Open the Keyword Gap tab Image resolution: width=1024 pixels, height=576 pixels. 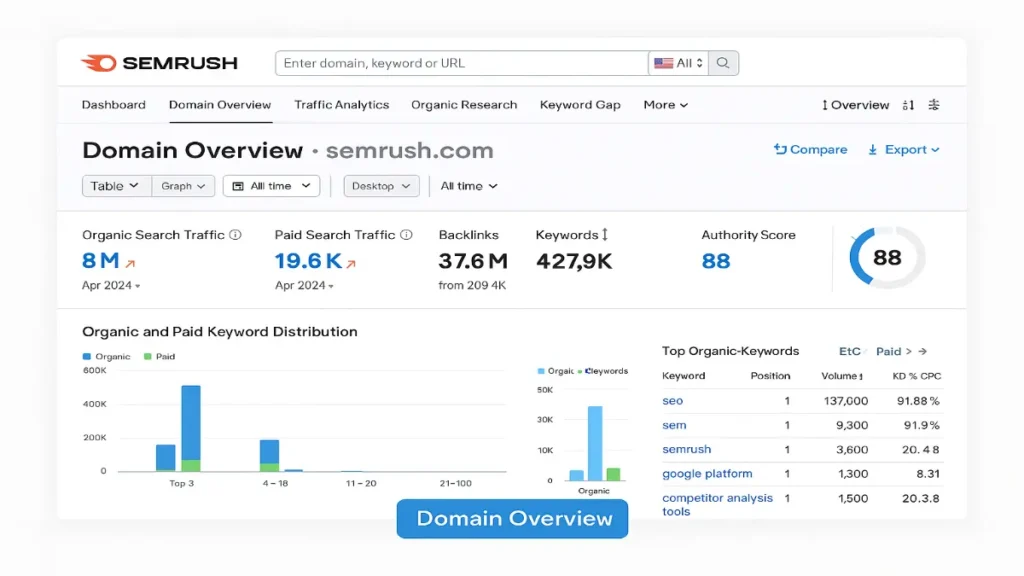(x=580, y=104)
